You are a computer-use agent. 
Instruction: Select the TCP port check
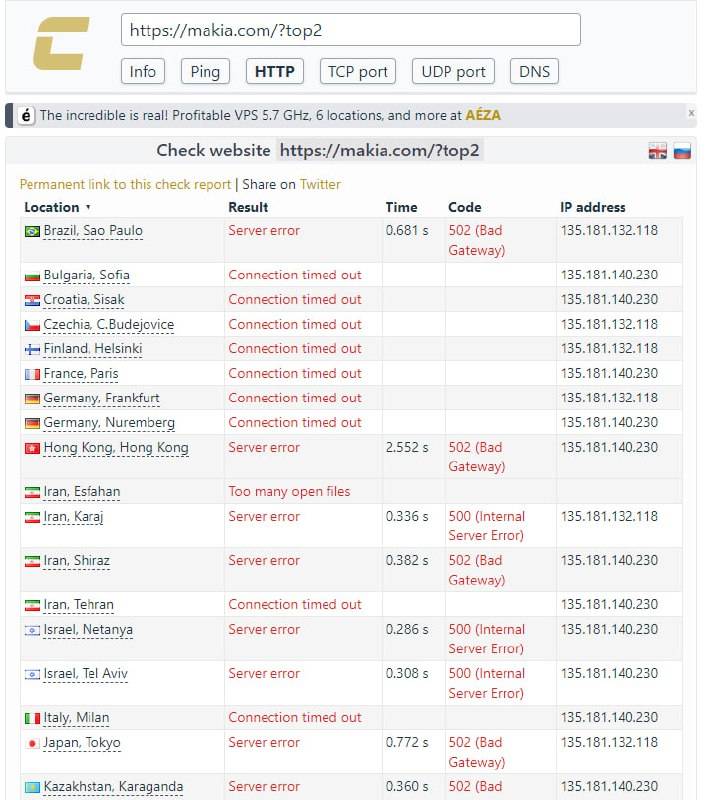pos(358,71)
